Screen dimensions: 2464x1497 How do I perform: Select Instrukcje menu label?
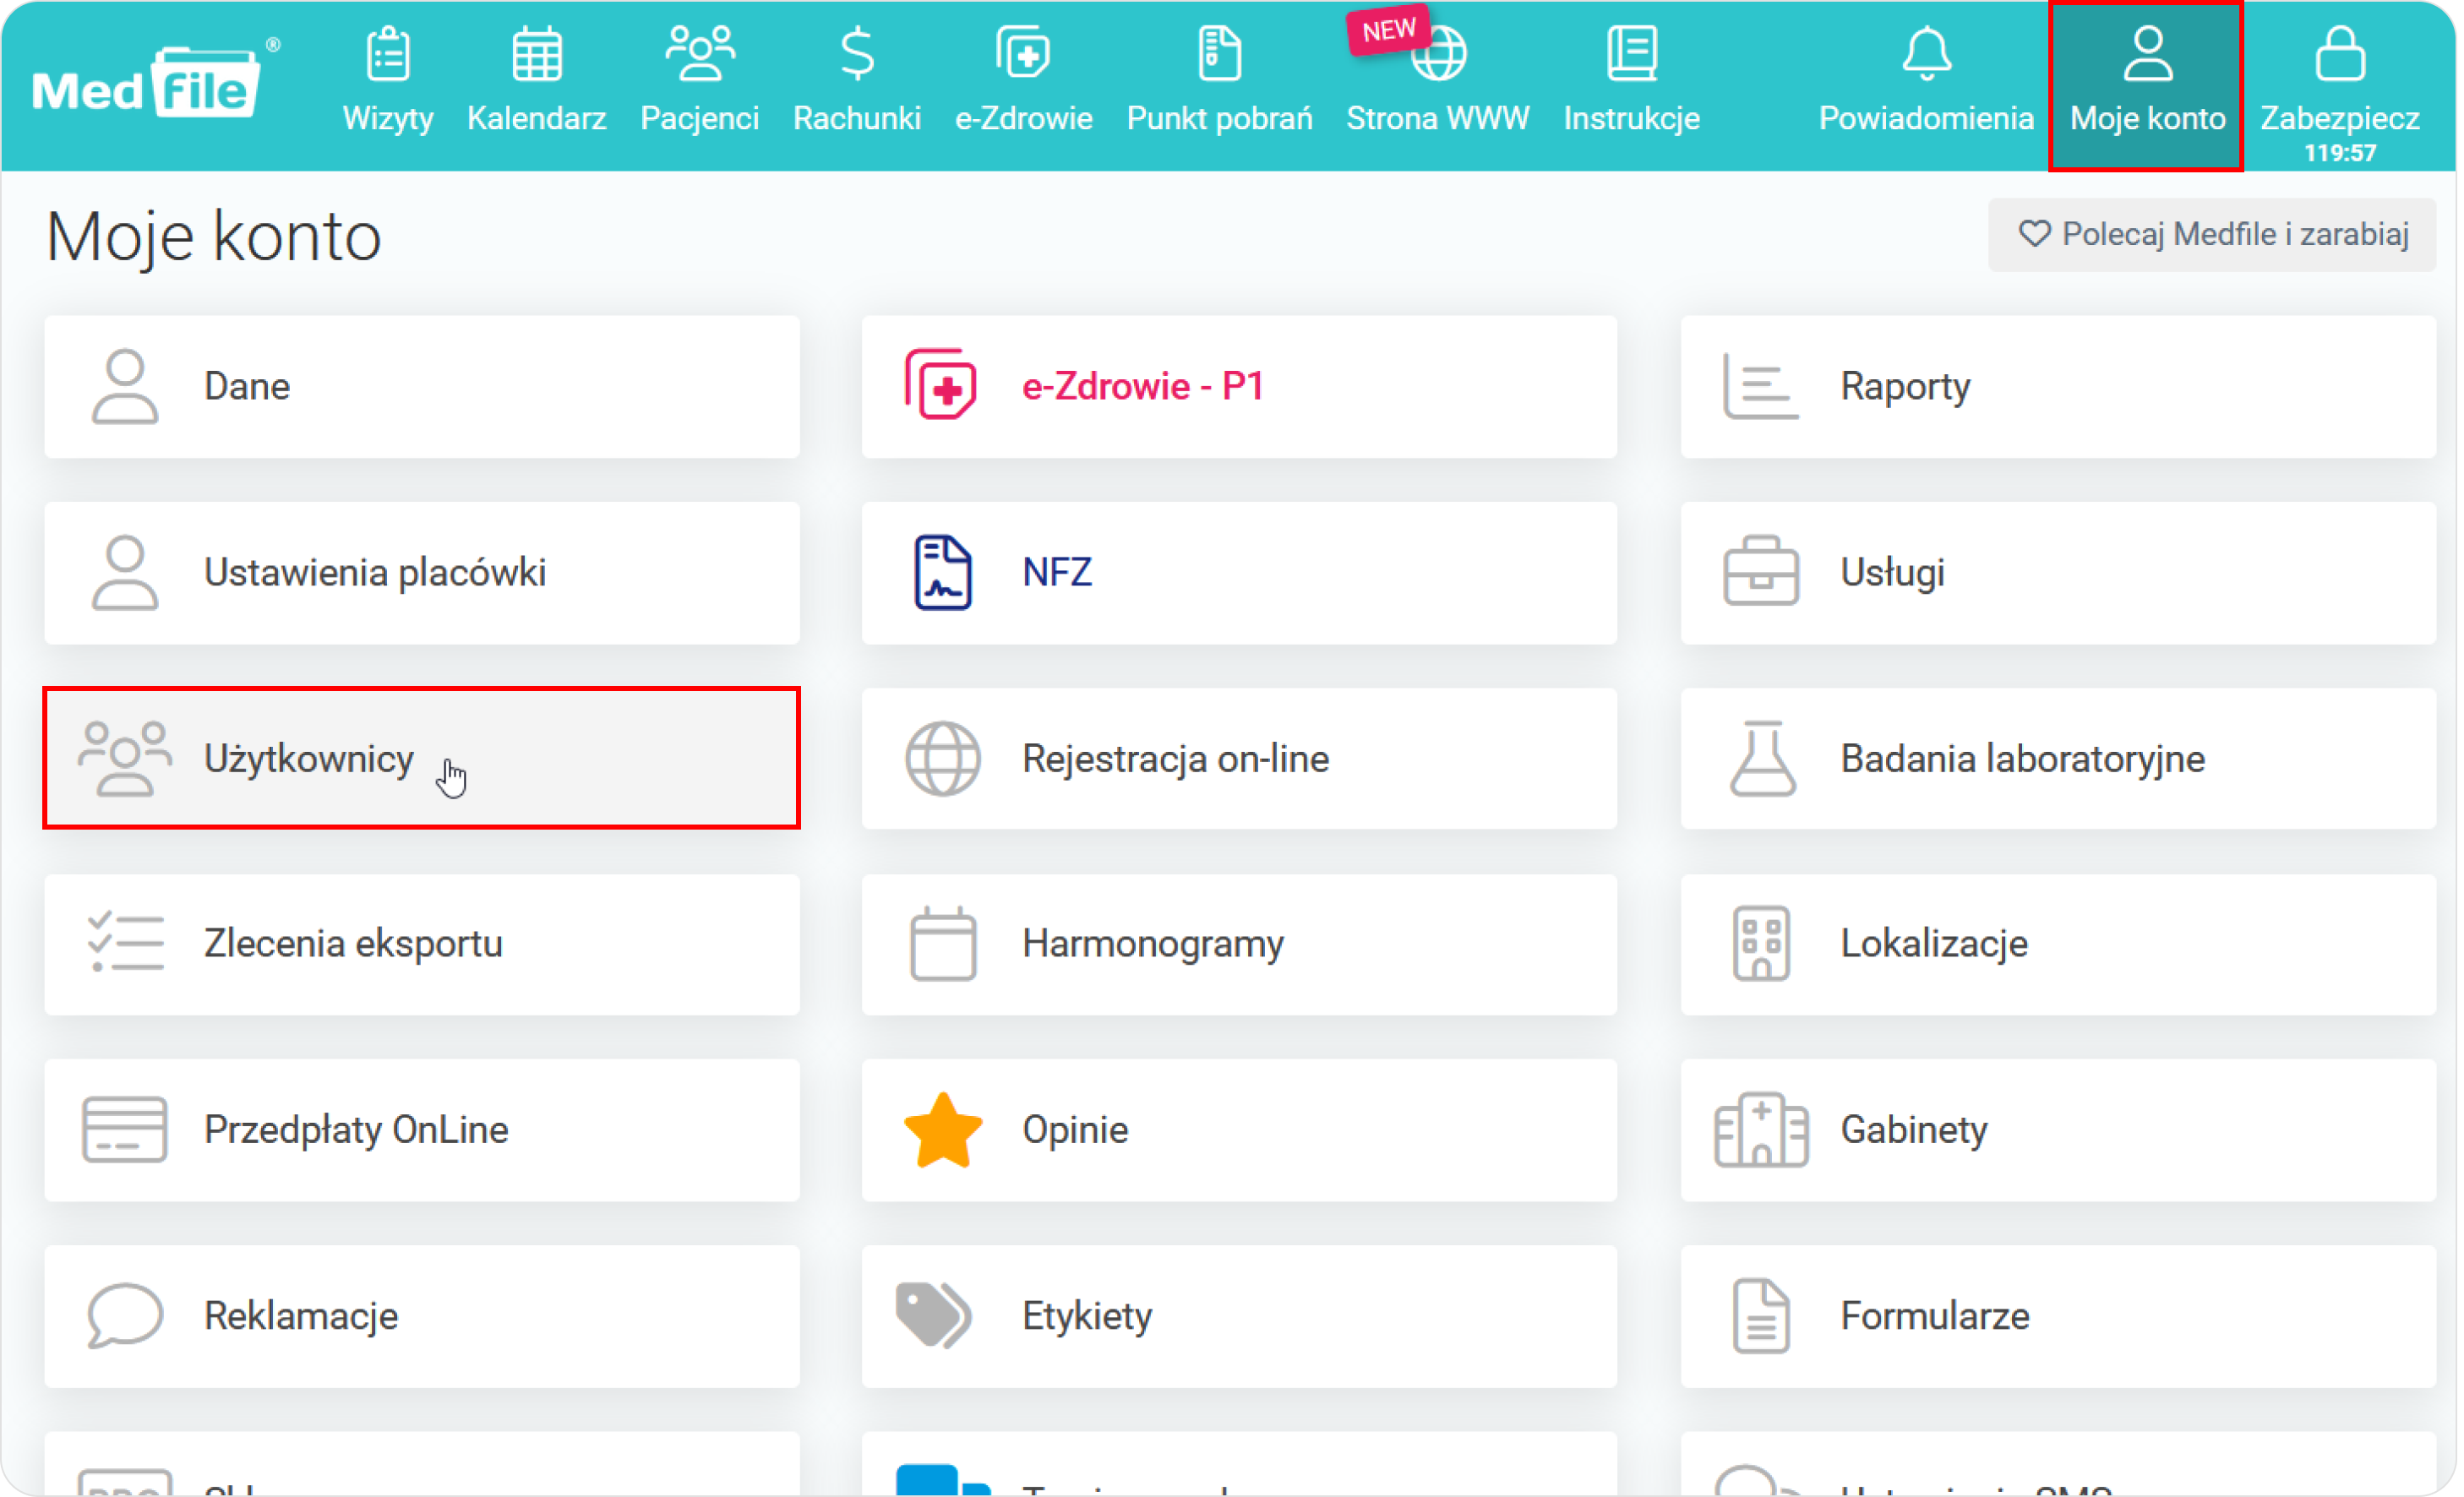(x=1632, y=118)
